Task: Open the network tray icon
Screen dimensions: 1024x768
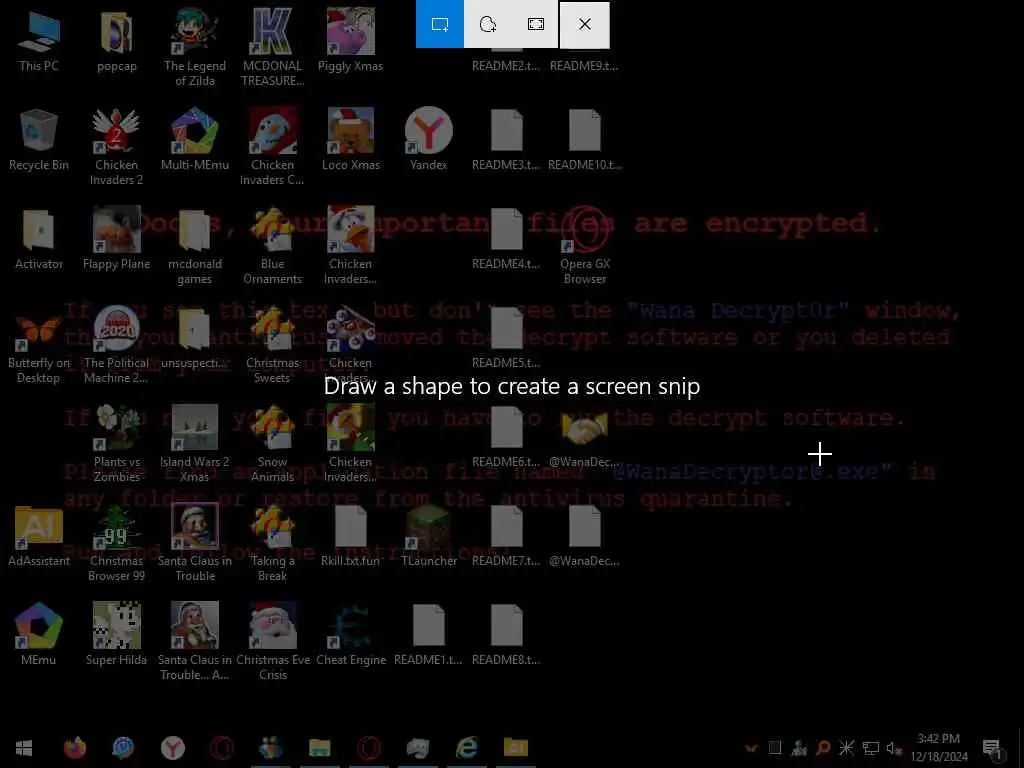Action: tap(871, 748)
